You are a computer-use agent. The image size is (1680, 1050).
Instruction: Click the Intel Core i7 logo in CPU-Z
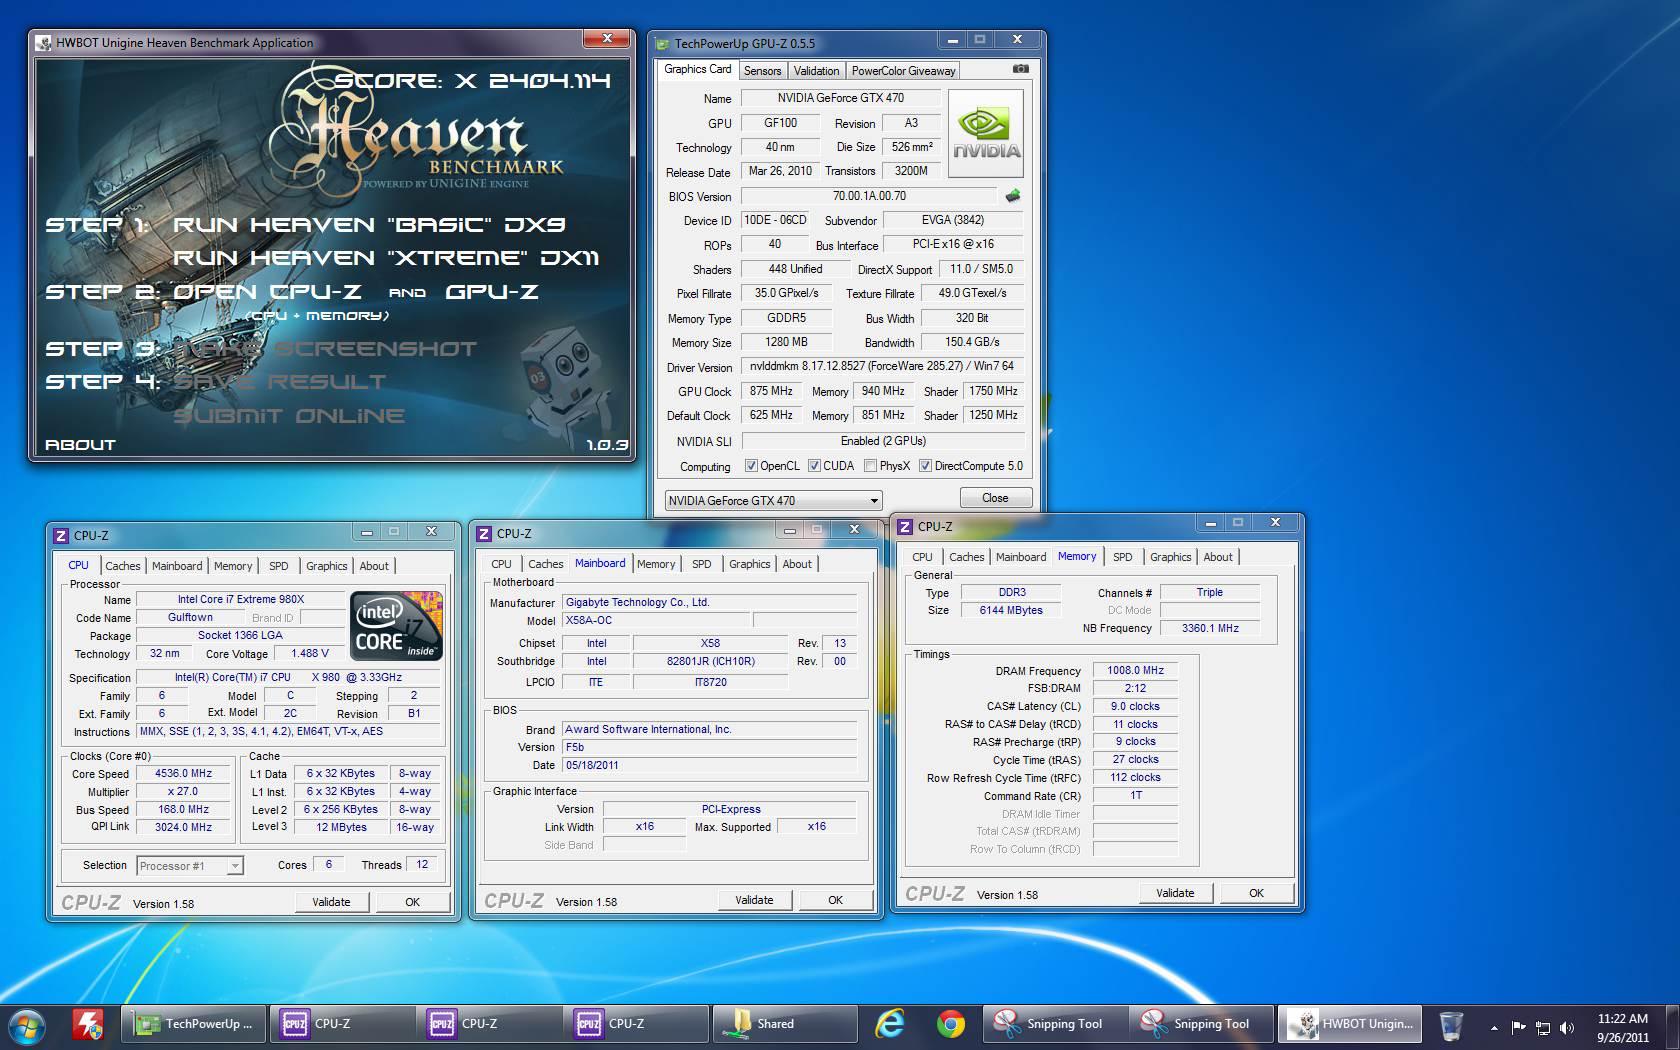[396, 626]
